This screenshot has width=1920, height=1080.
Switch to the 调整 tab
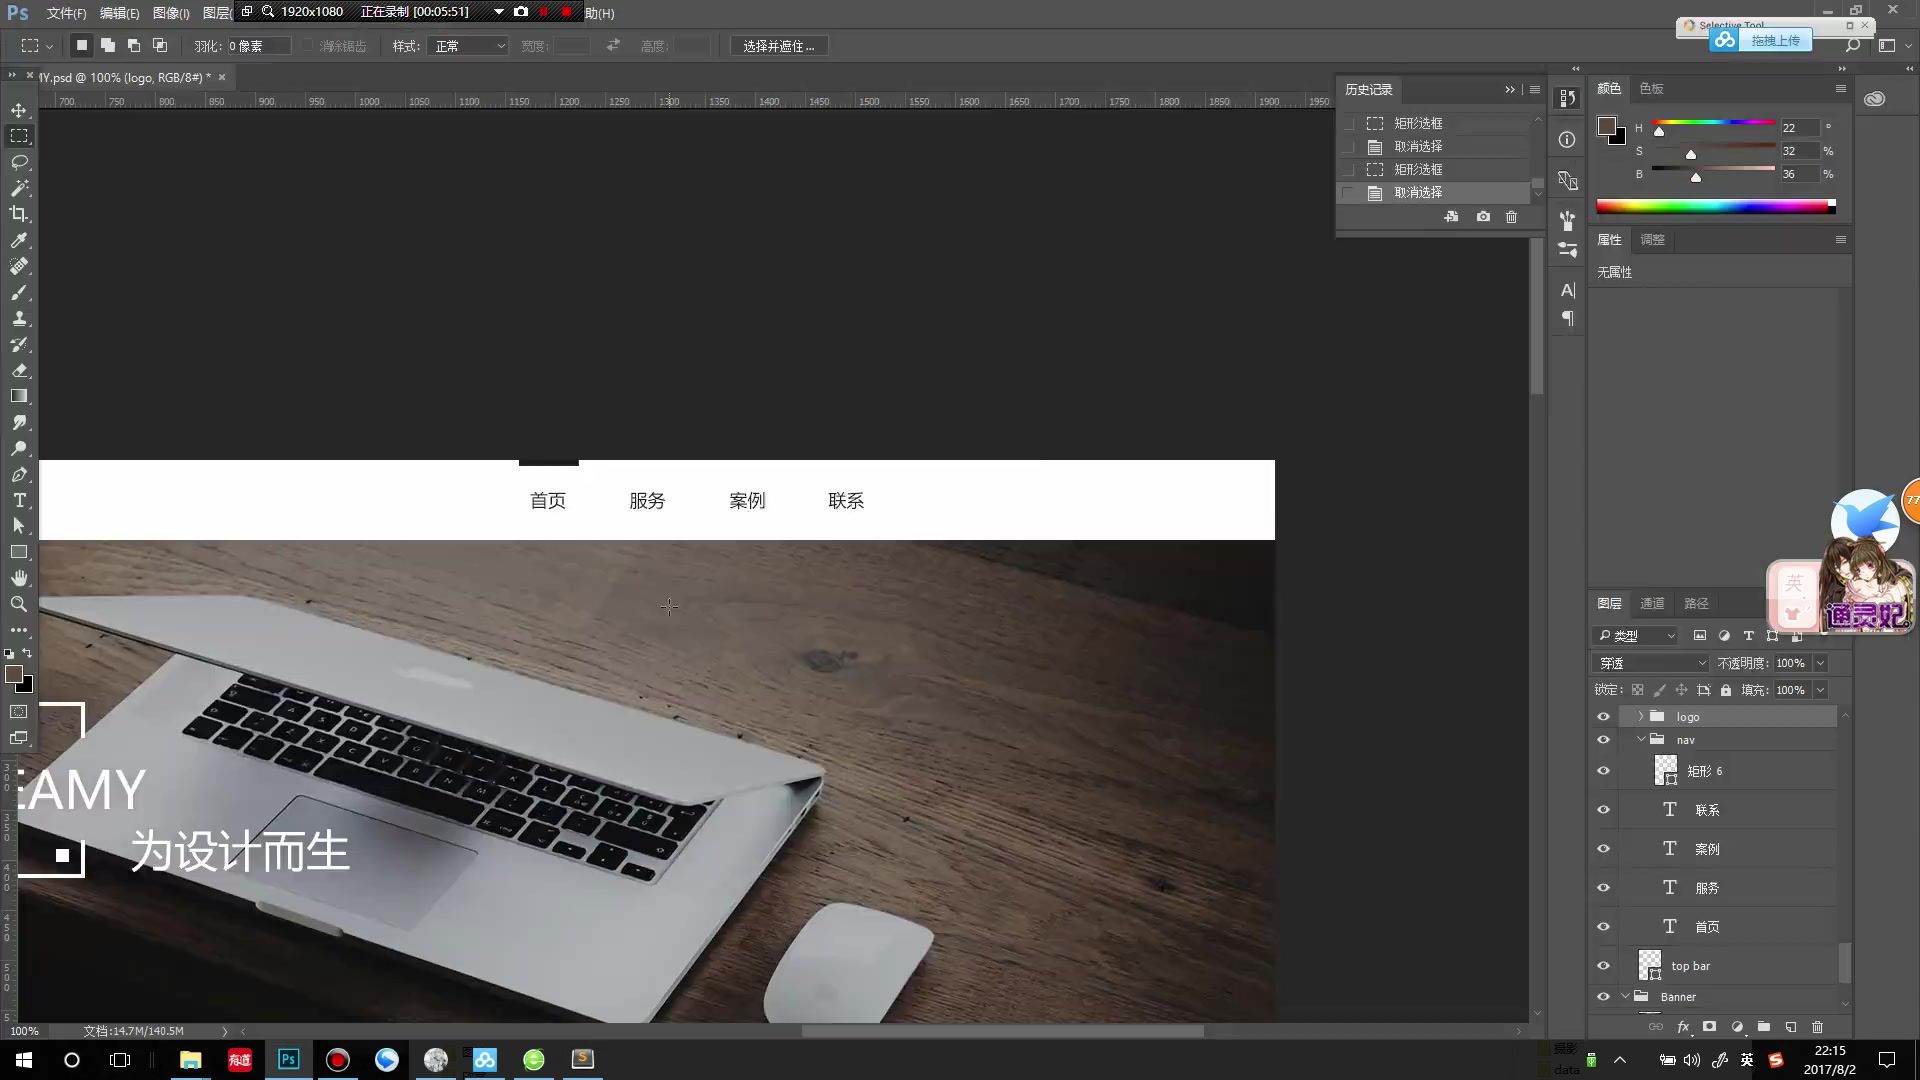(x=1652, y=239)
